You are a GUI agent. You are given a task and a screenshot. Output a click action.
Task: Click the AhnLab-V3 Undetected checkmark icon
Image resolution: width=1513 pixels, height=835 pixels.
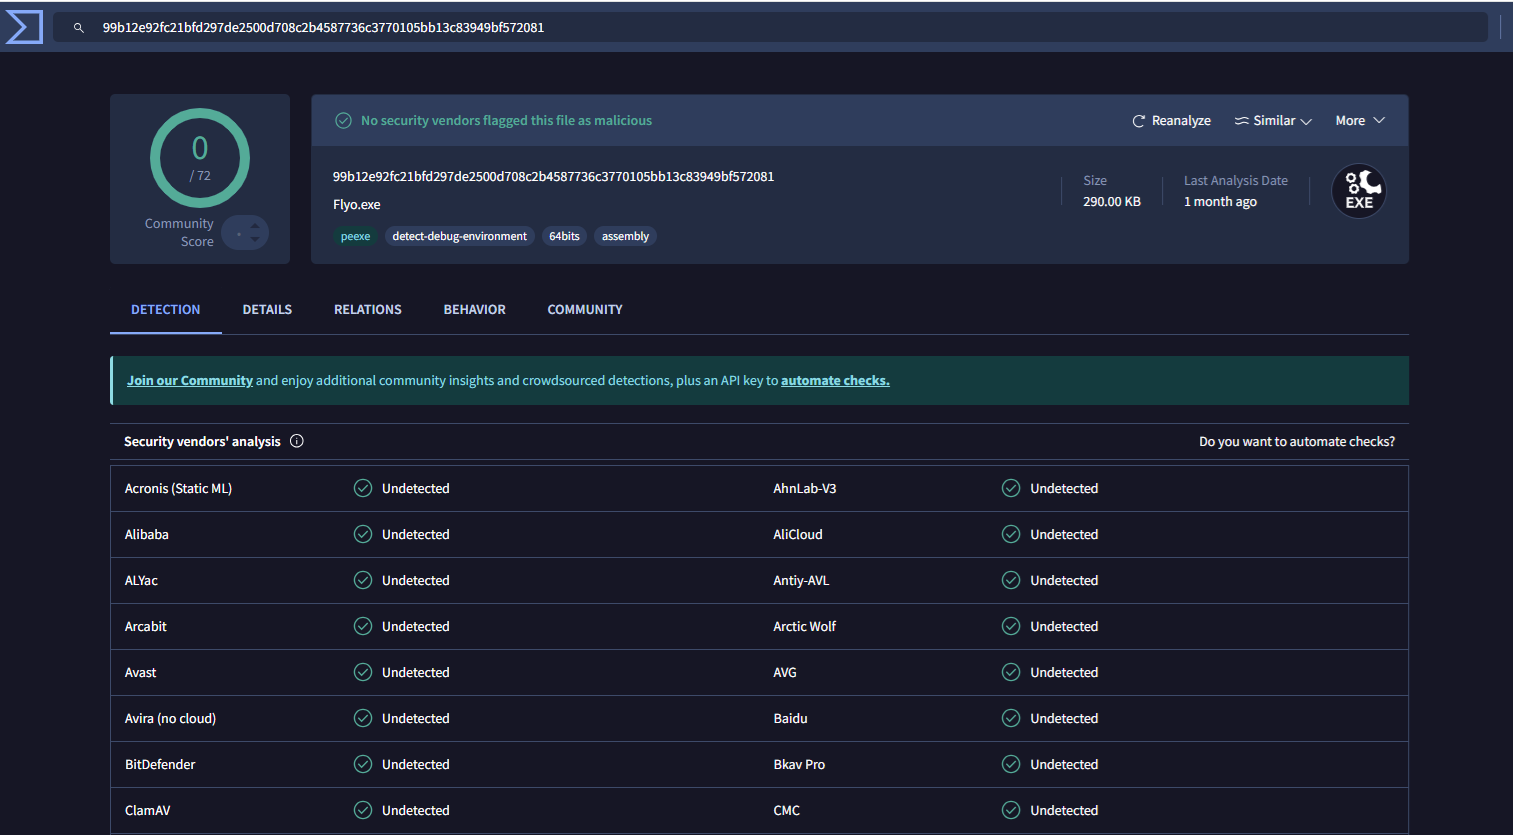1011,488
